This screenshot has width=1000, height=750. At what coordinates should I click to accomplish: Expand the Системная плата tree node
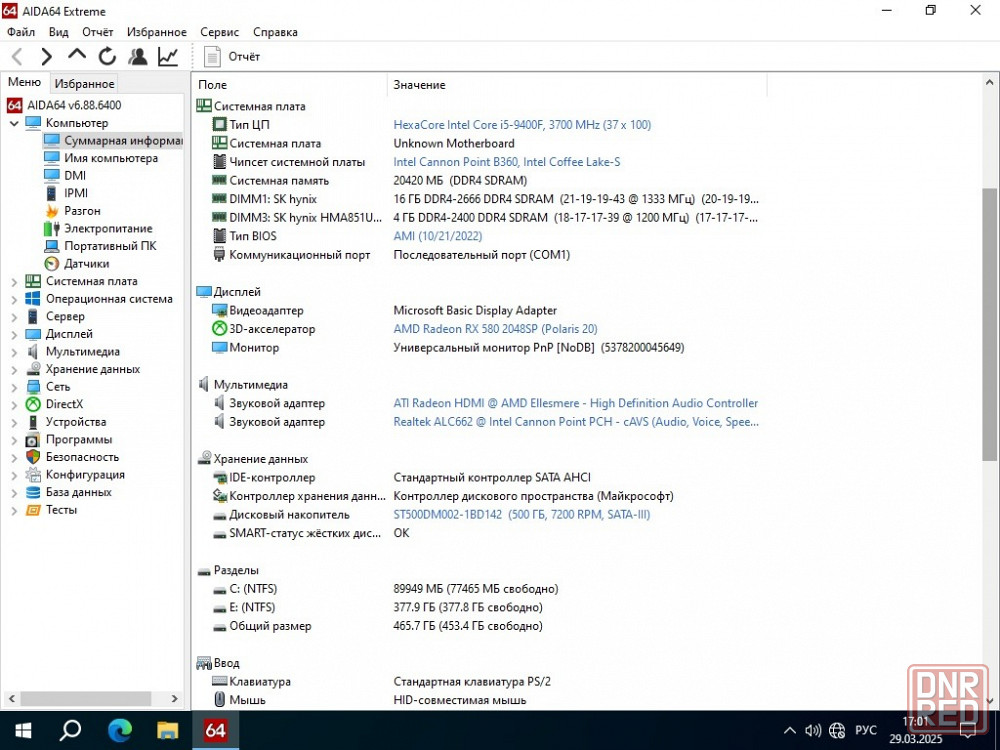click(14, 281)
